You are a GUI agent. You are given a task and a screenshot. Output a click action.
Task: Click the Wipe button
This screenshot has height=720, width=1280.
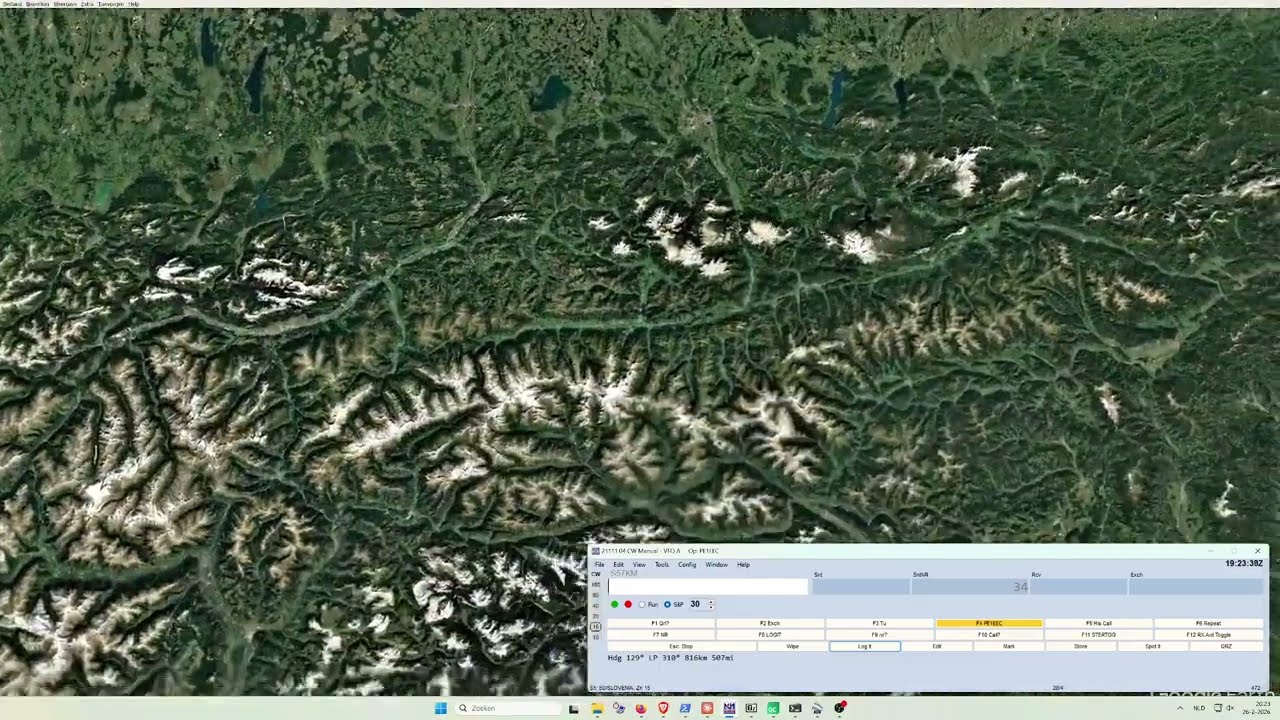792,646
